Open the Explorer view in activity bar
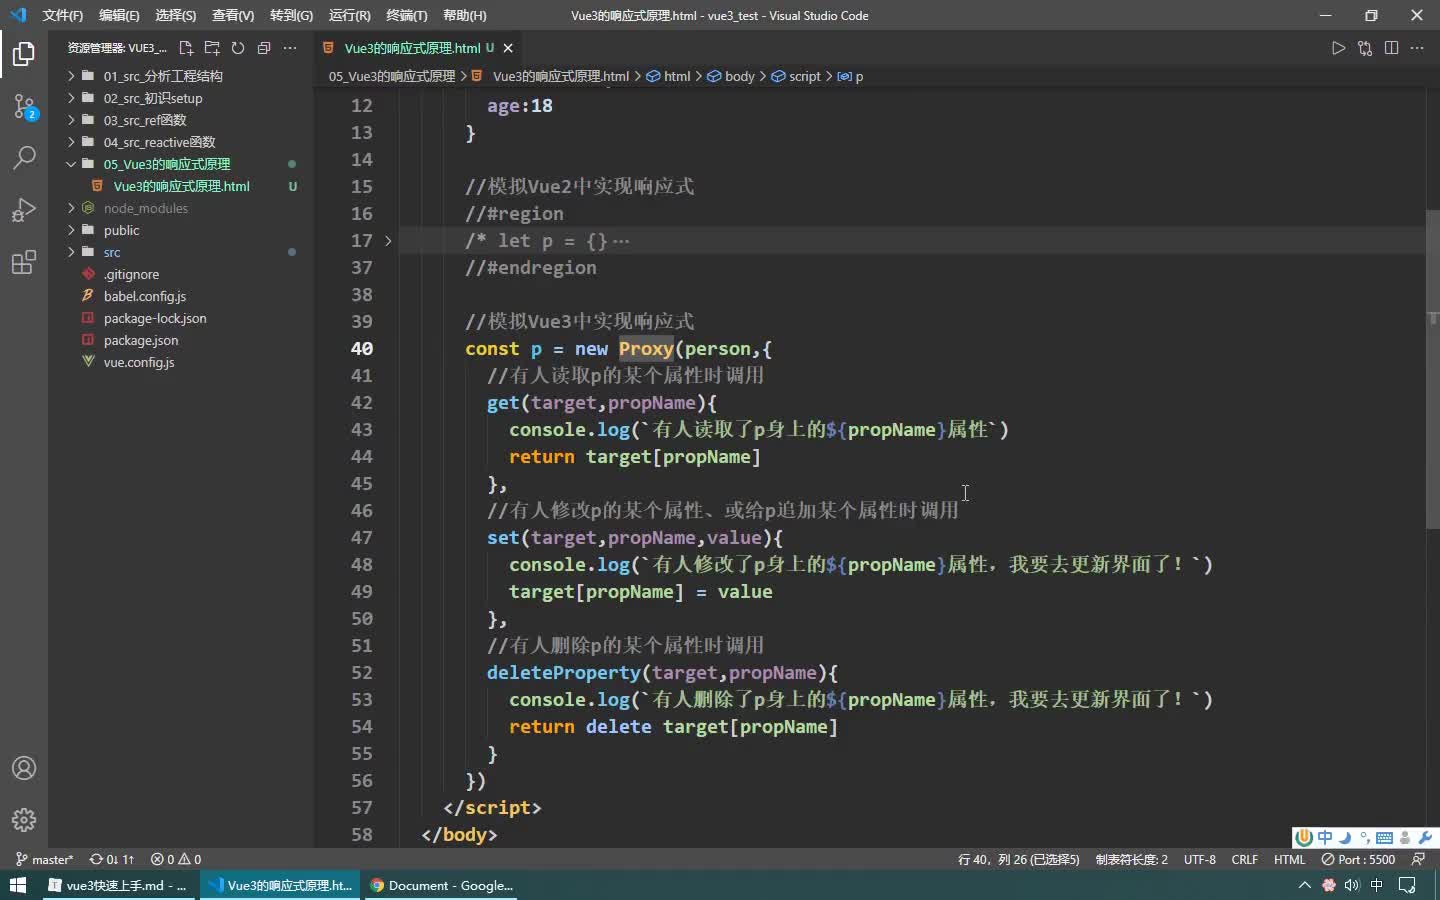 (24, 53)
